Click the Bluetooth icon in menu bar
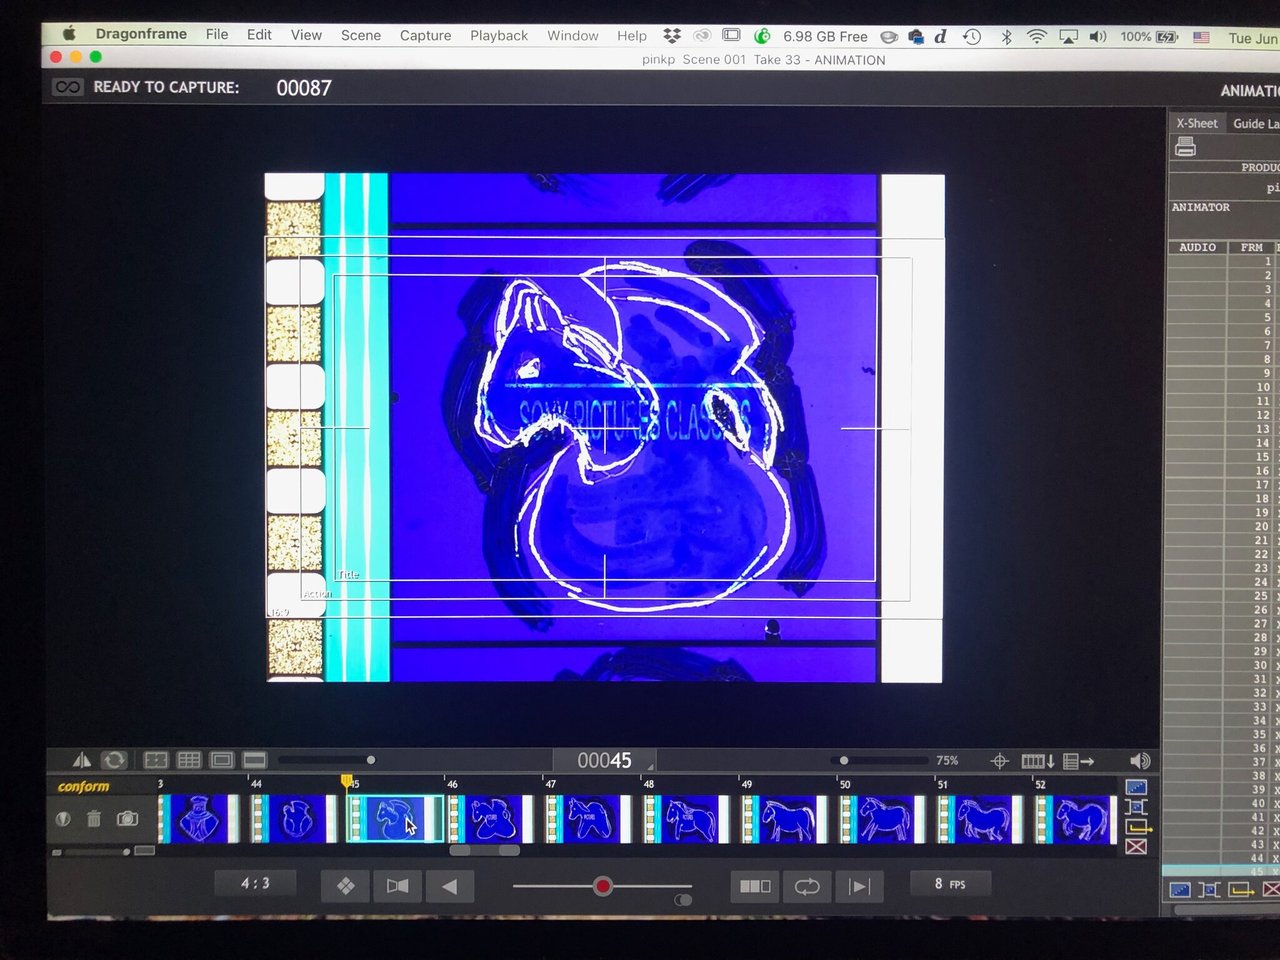This screenshot has width=1280, height=960. (x=1007, y=36)
